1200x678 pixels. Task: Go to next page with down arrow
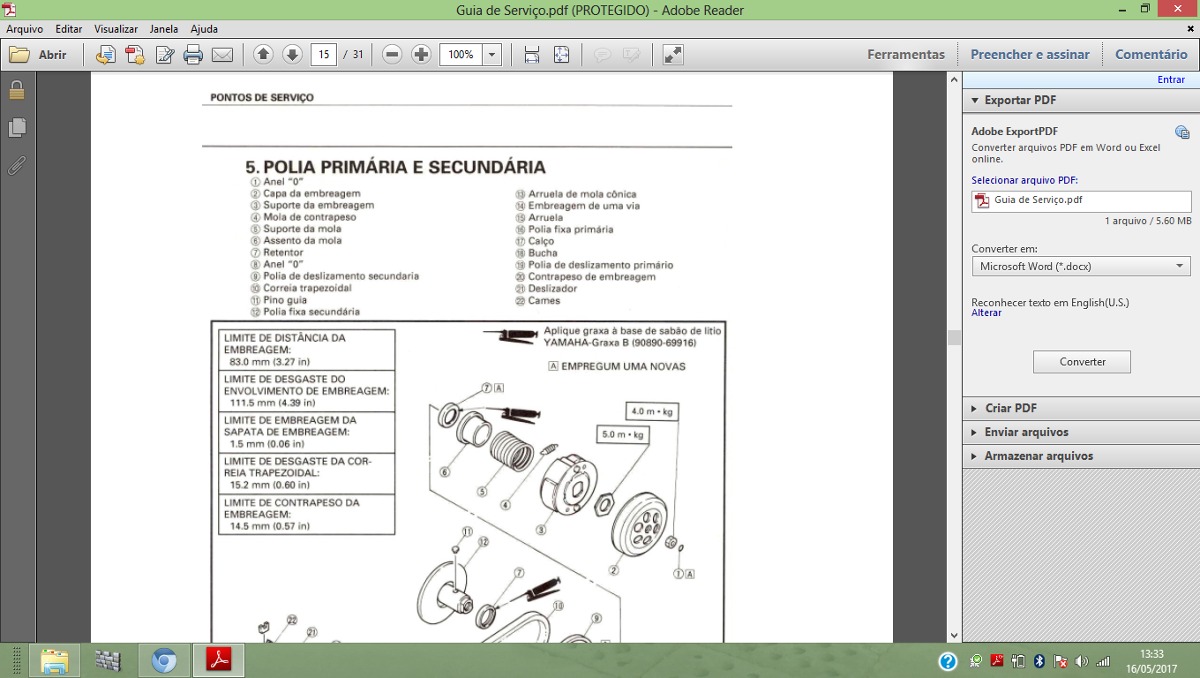coord(292,55)
